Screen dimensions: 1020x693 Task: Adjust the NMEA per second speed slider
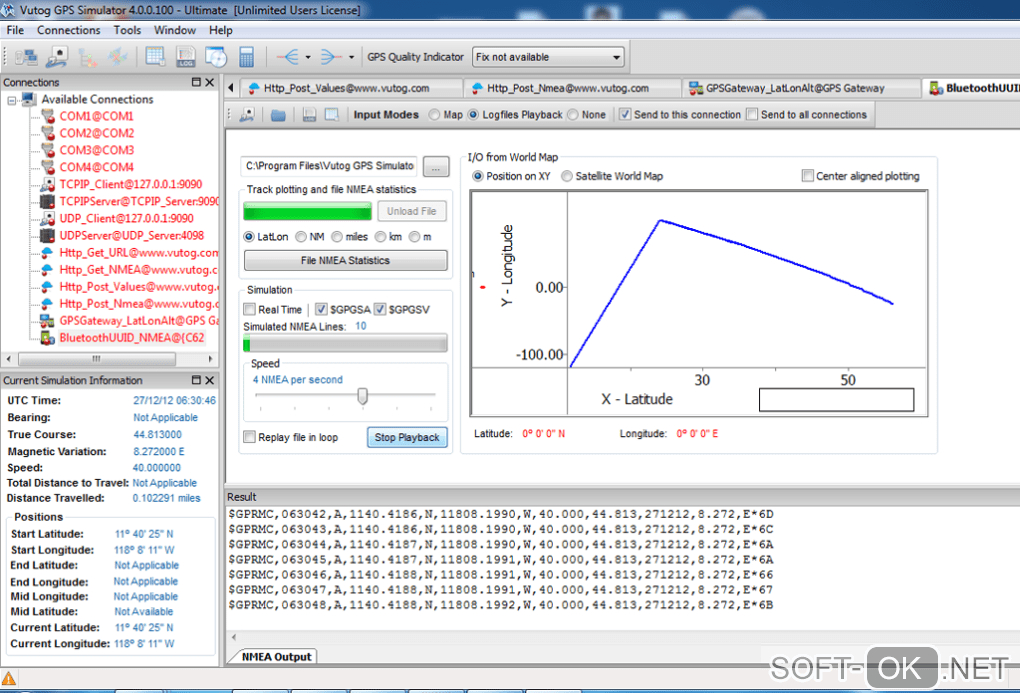coord(362,395)
